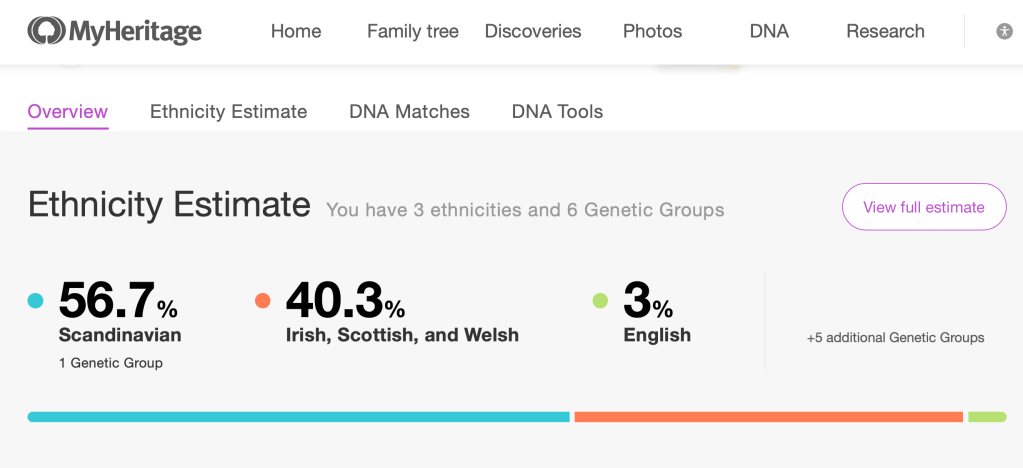Click the blue segment of ethnicity bar
Viewport: 1023px width, 468px height.
298,417
